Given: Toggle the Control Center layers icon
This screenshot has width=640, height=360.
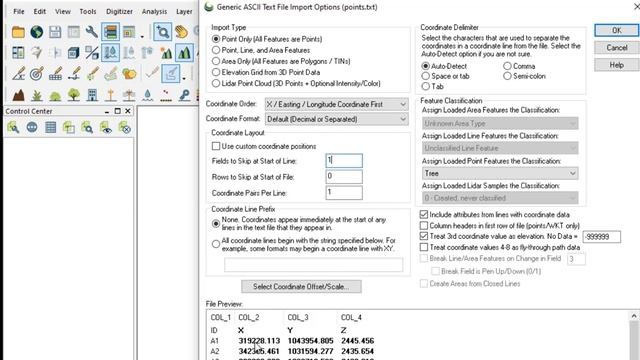Looking at the screenshot, I should pyautogui.click(x=111, y=32).
